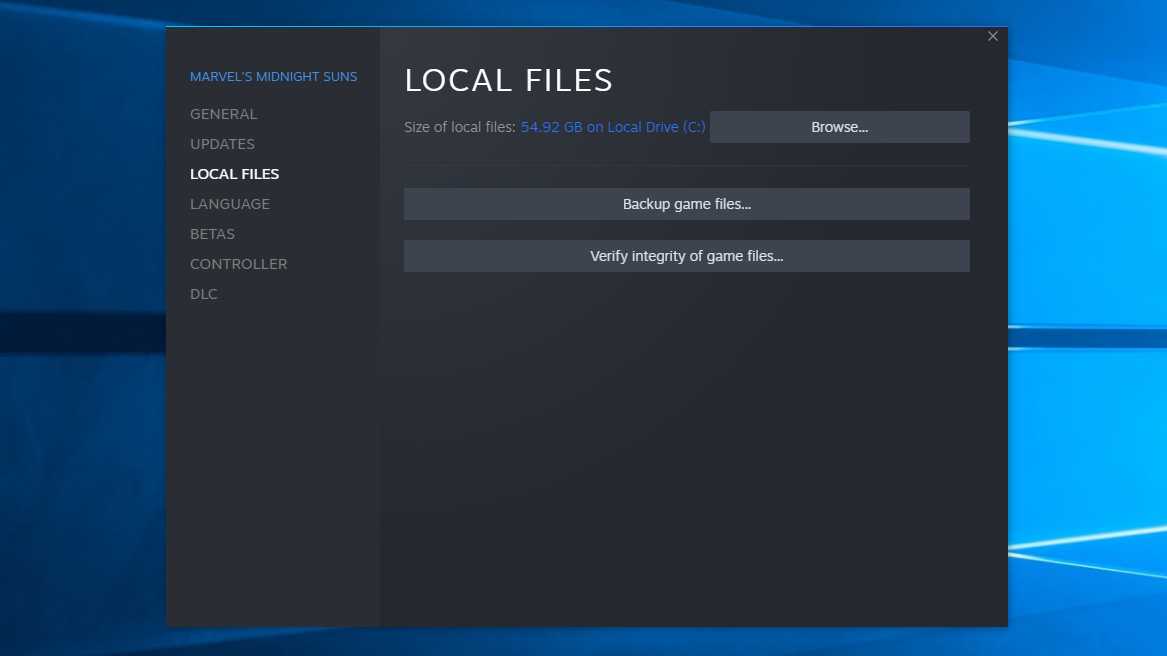
Task: Click the LOCAL FILES page heading
Action: click(x=508, y=80)
